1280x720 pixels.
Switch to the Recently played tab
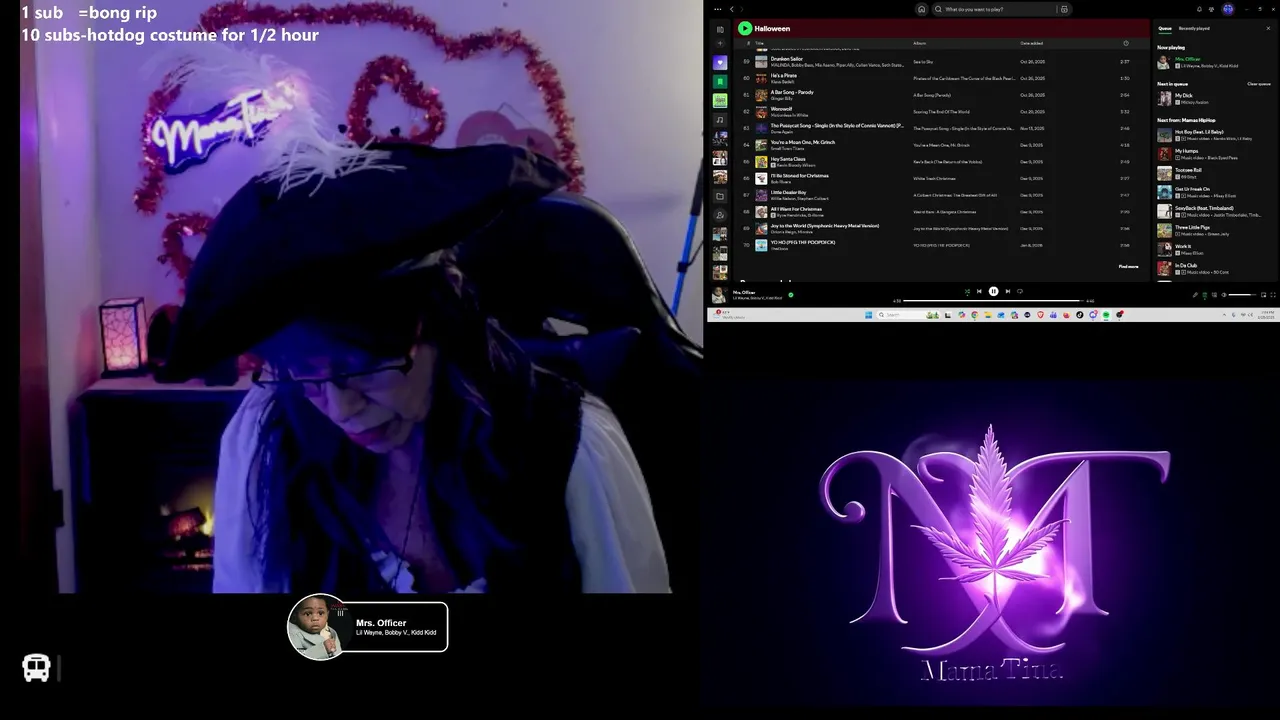1194,28
